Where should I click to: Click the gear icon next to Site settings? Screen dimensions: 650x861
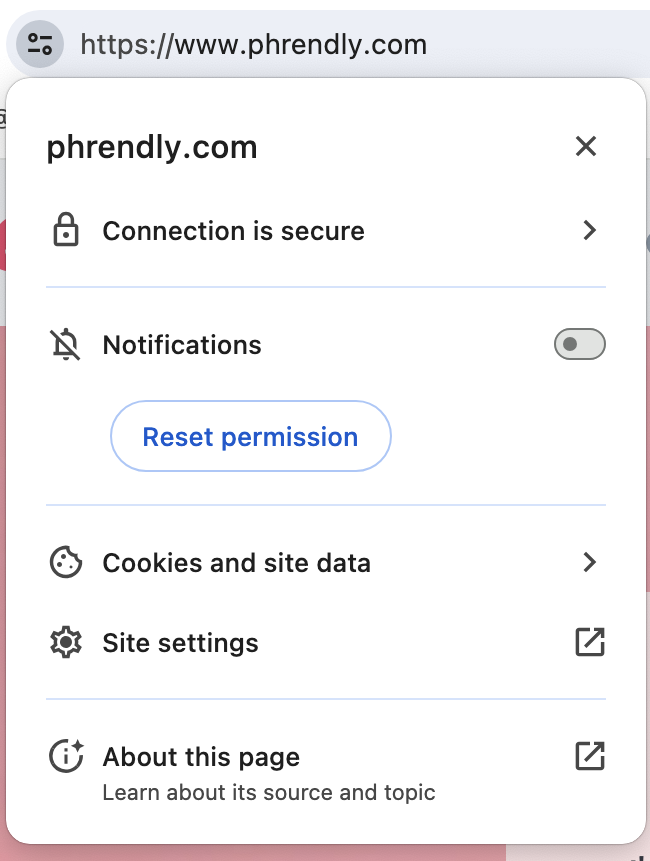pyautogui.click(x=66, y=642)
